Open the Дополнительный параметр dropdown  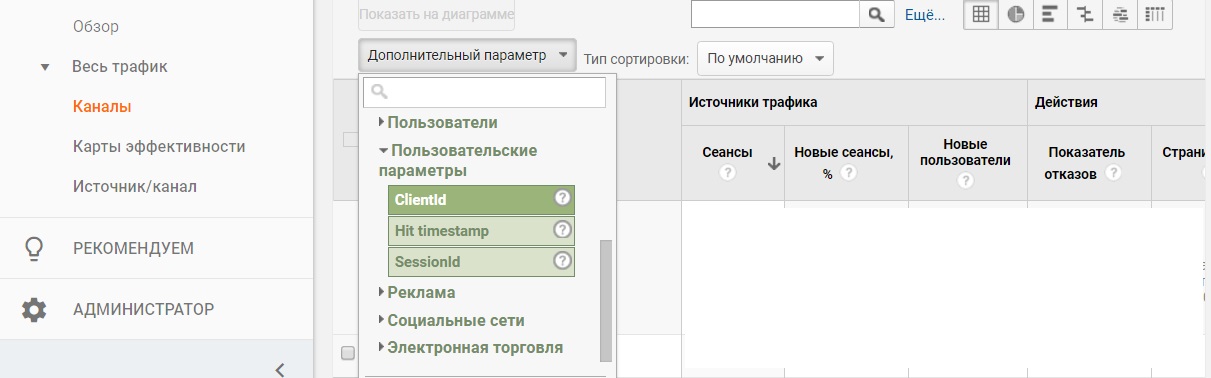click(467, 56)
